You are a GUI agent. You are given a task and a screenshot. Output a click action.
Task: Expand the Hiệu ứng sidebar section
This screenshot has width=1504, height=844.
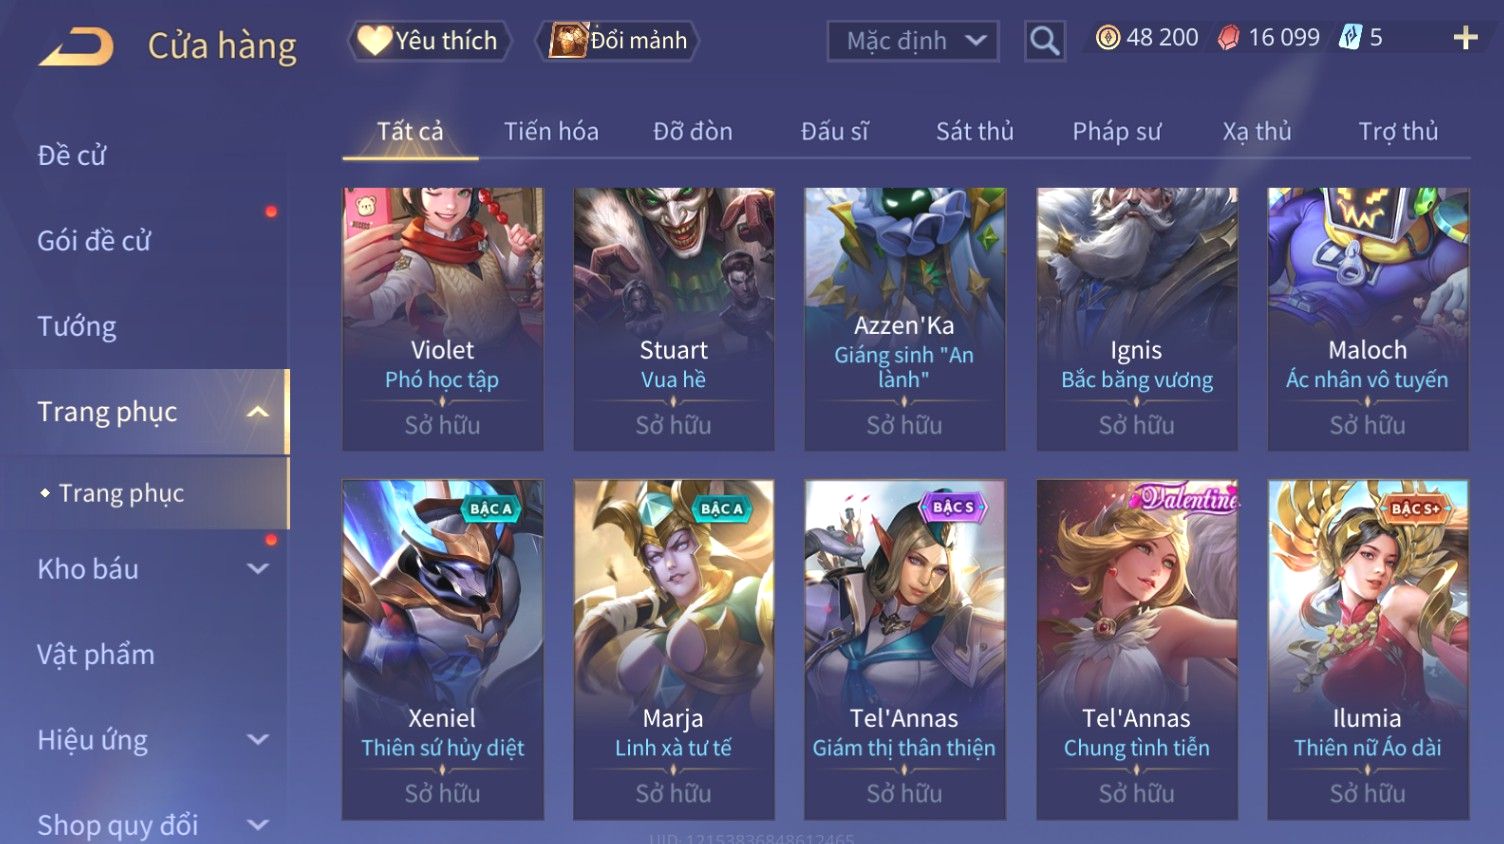(x=257, y=740)
